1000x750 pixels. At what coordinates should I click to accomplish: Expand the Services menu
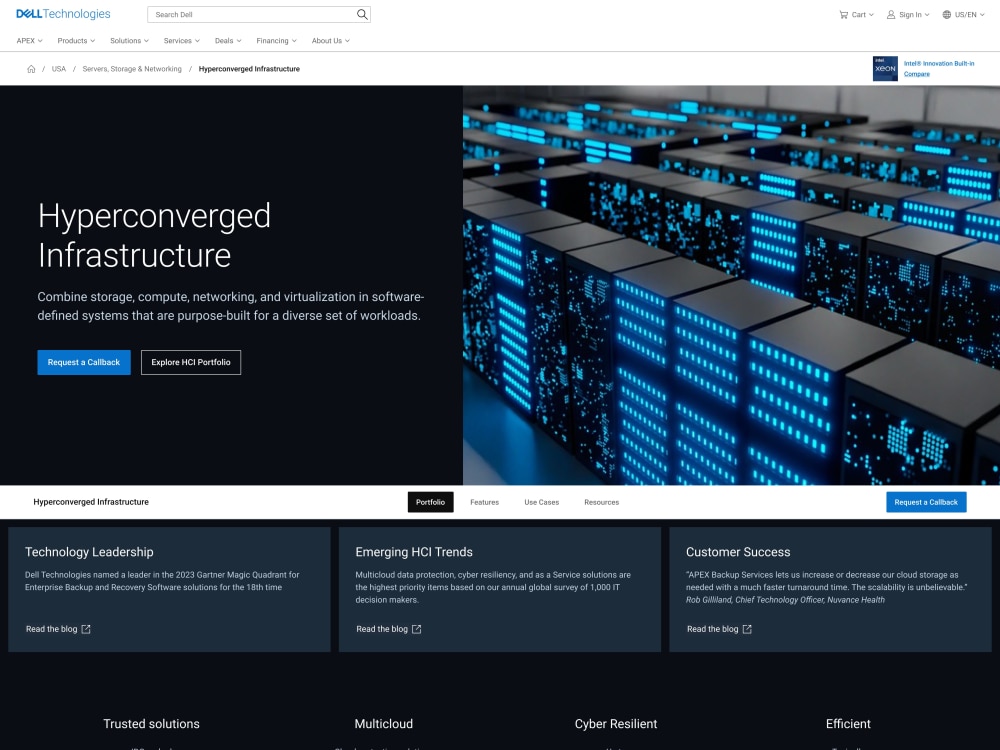[181, 40]
